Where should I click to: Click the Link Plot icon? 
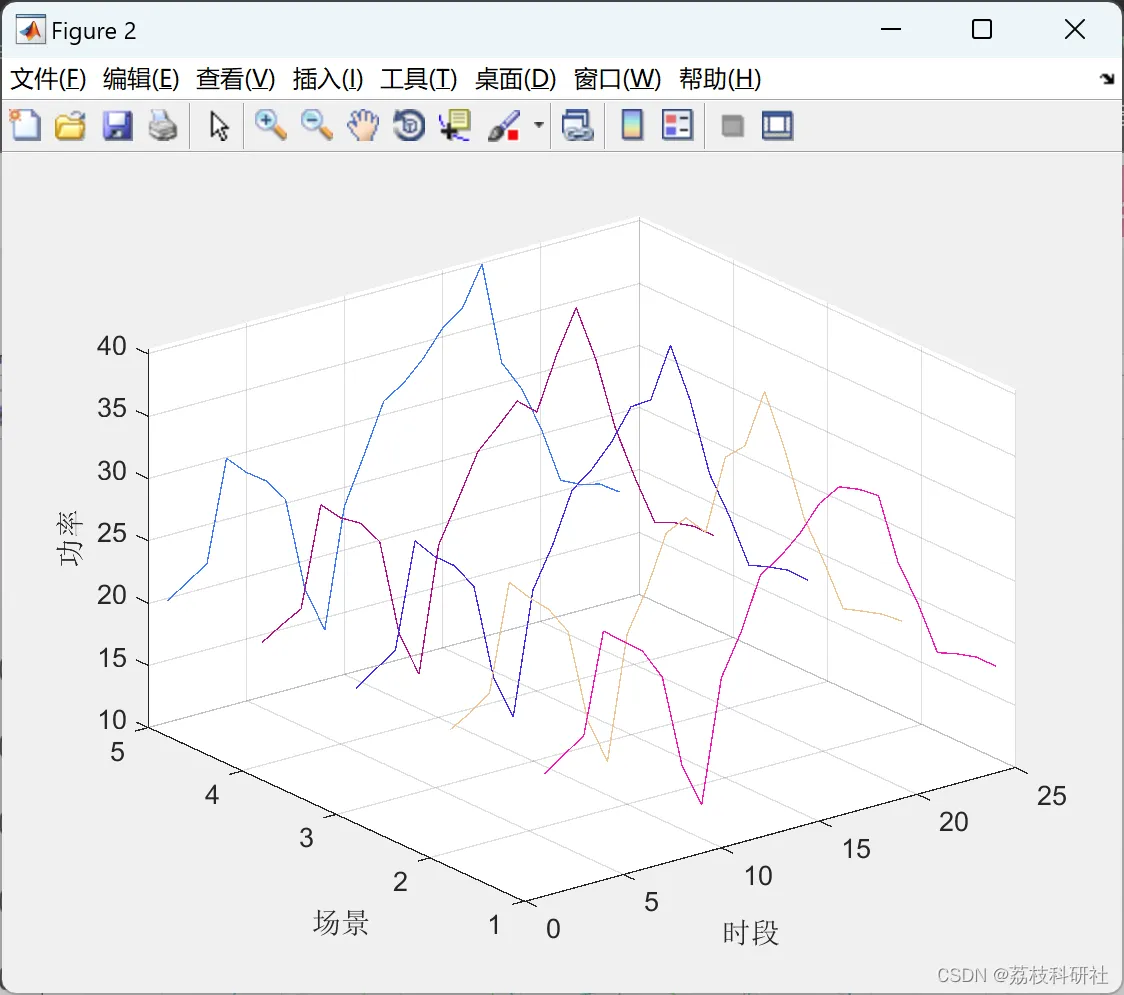tap(578, 125)
